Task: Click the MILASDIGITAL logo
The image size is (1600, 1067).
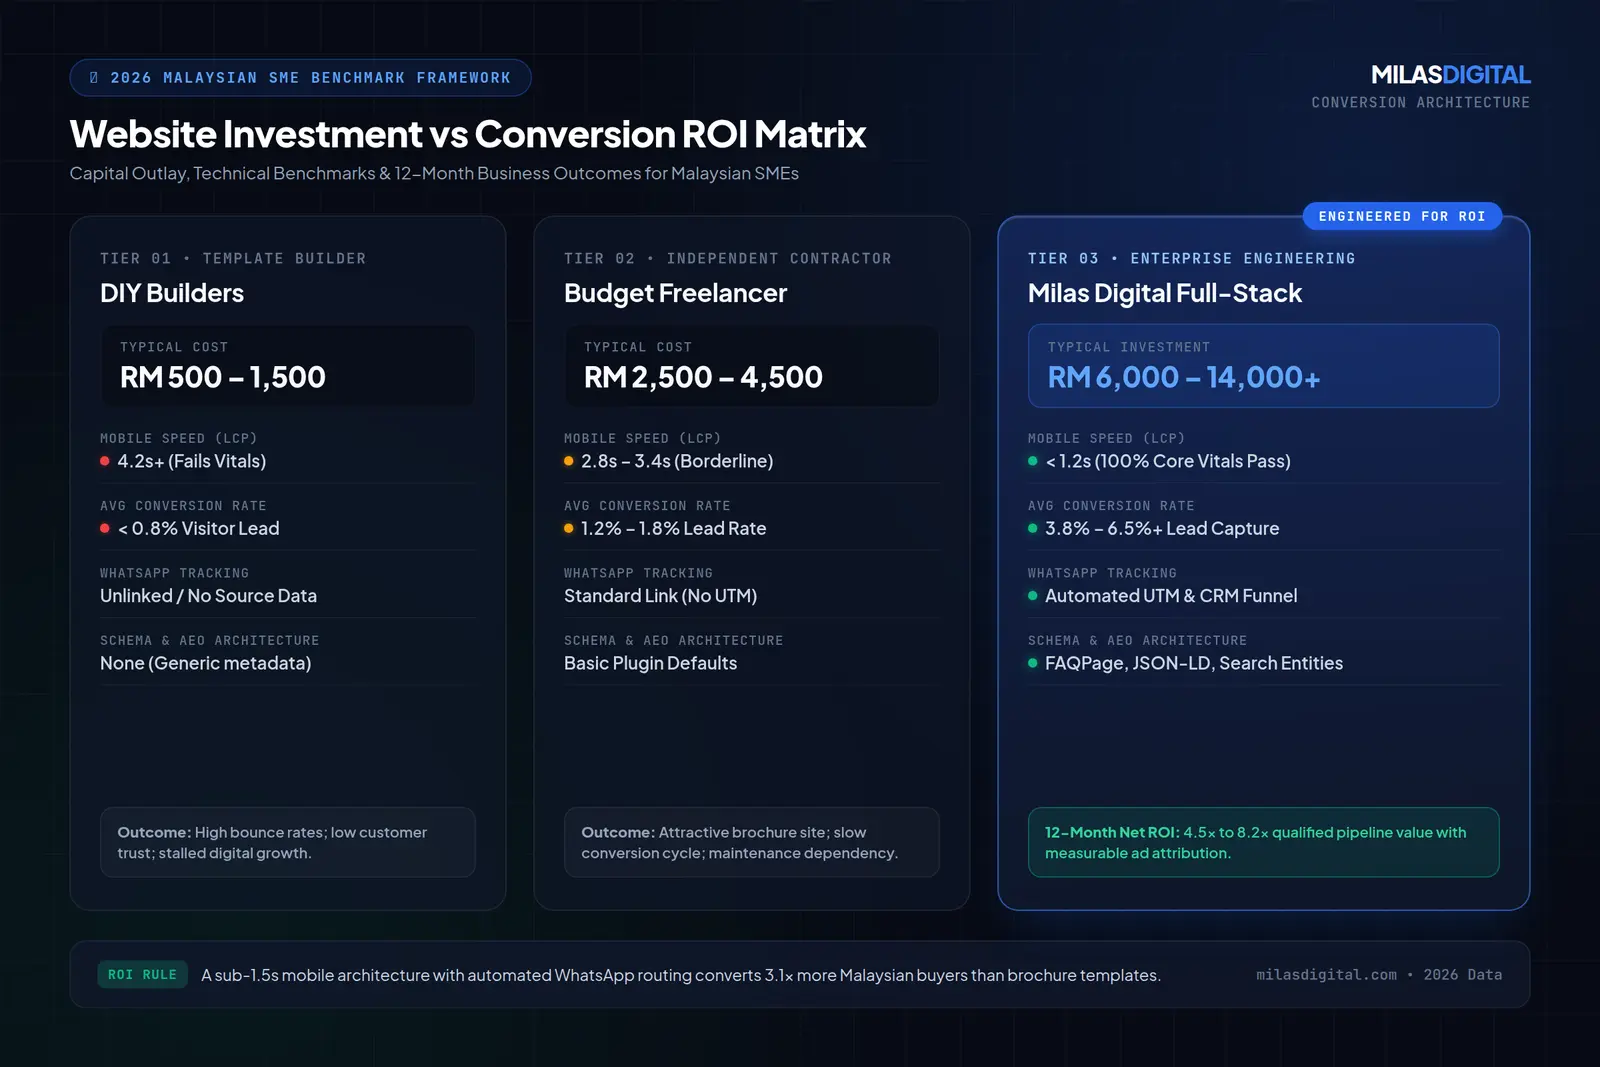Action: point(1450,75)
